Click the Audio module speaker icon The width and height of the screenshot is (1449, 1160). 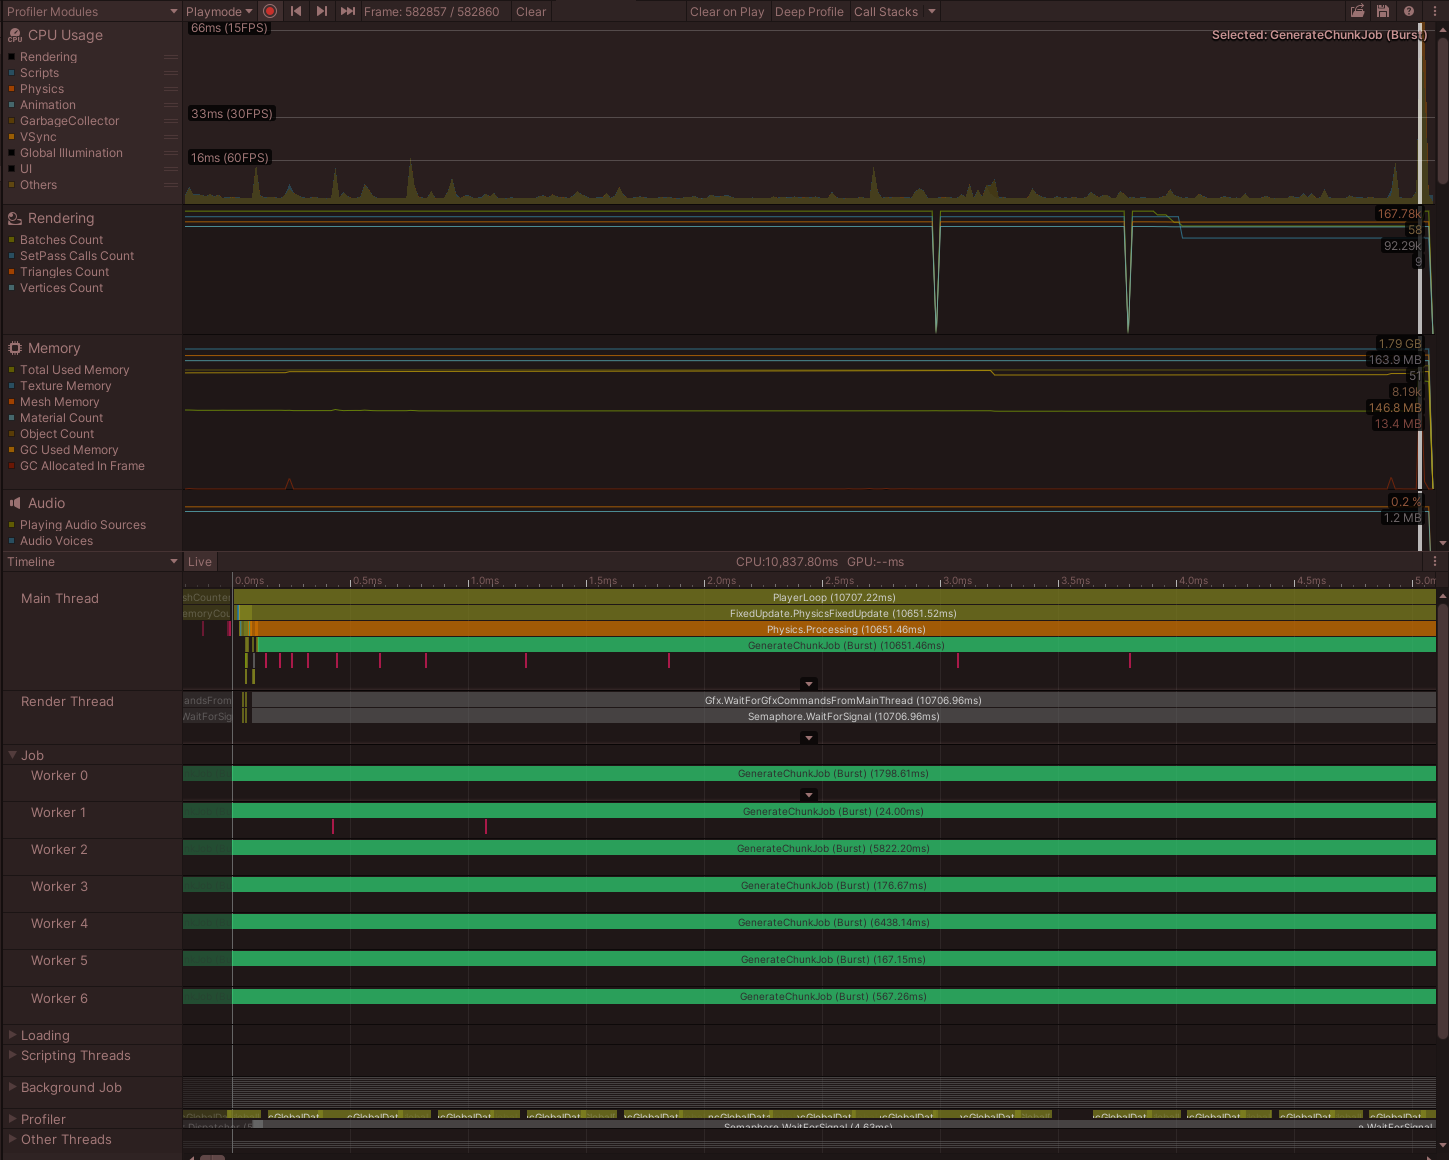pyautogui.click(x=15, y=503)
